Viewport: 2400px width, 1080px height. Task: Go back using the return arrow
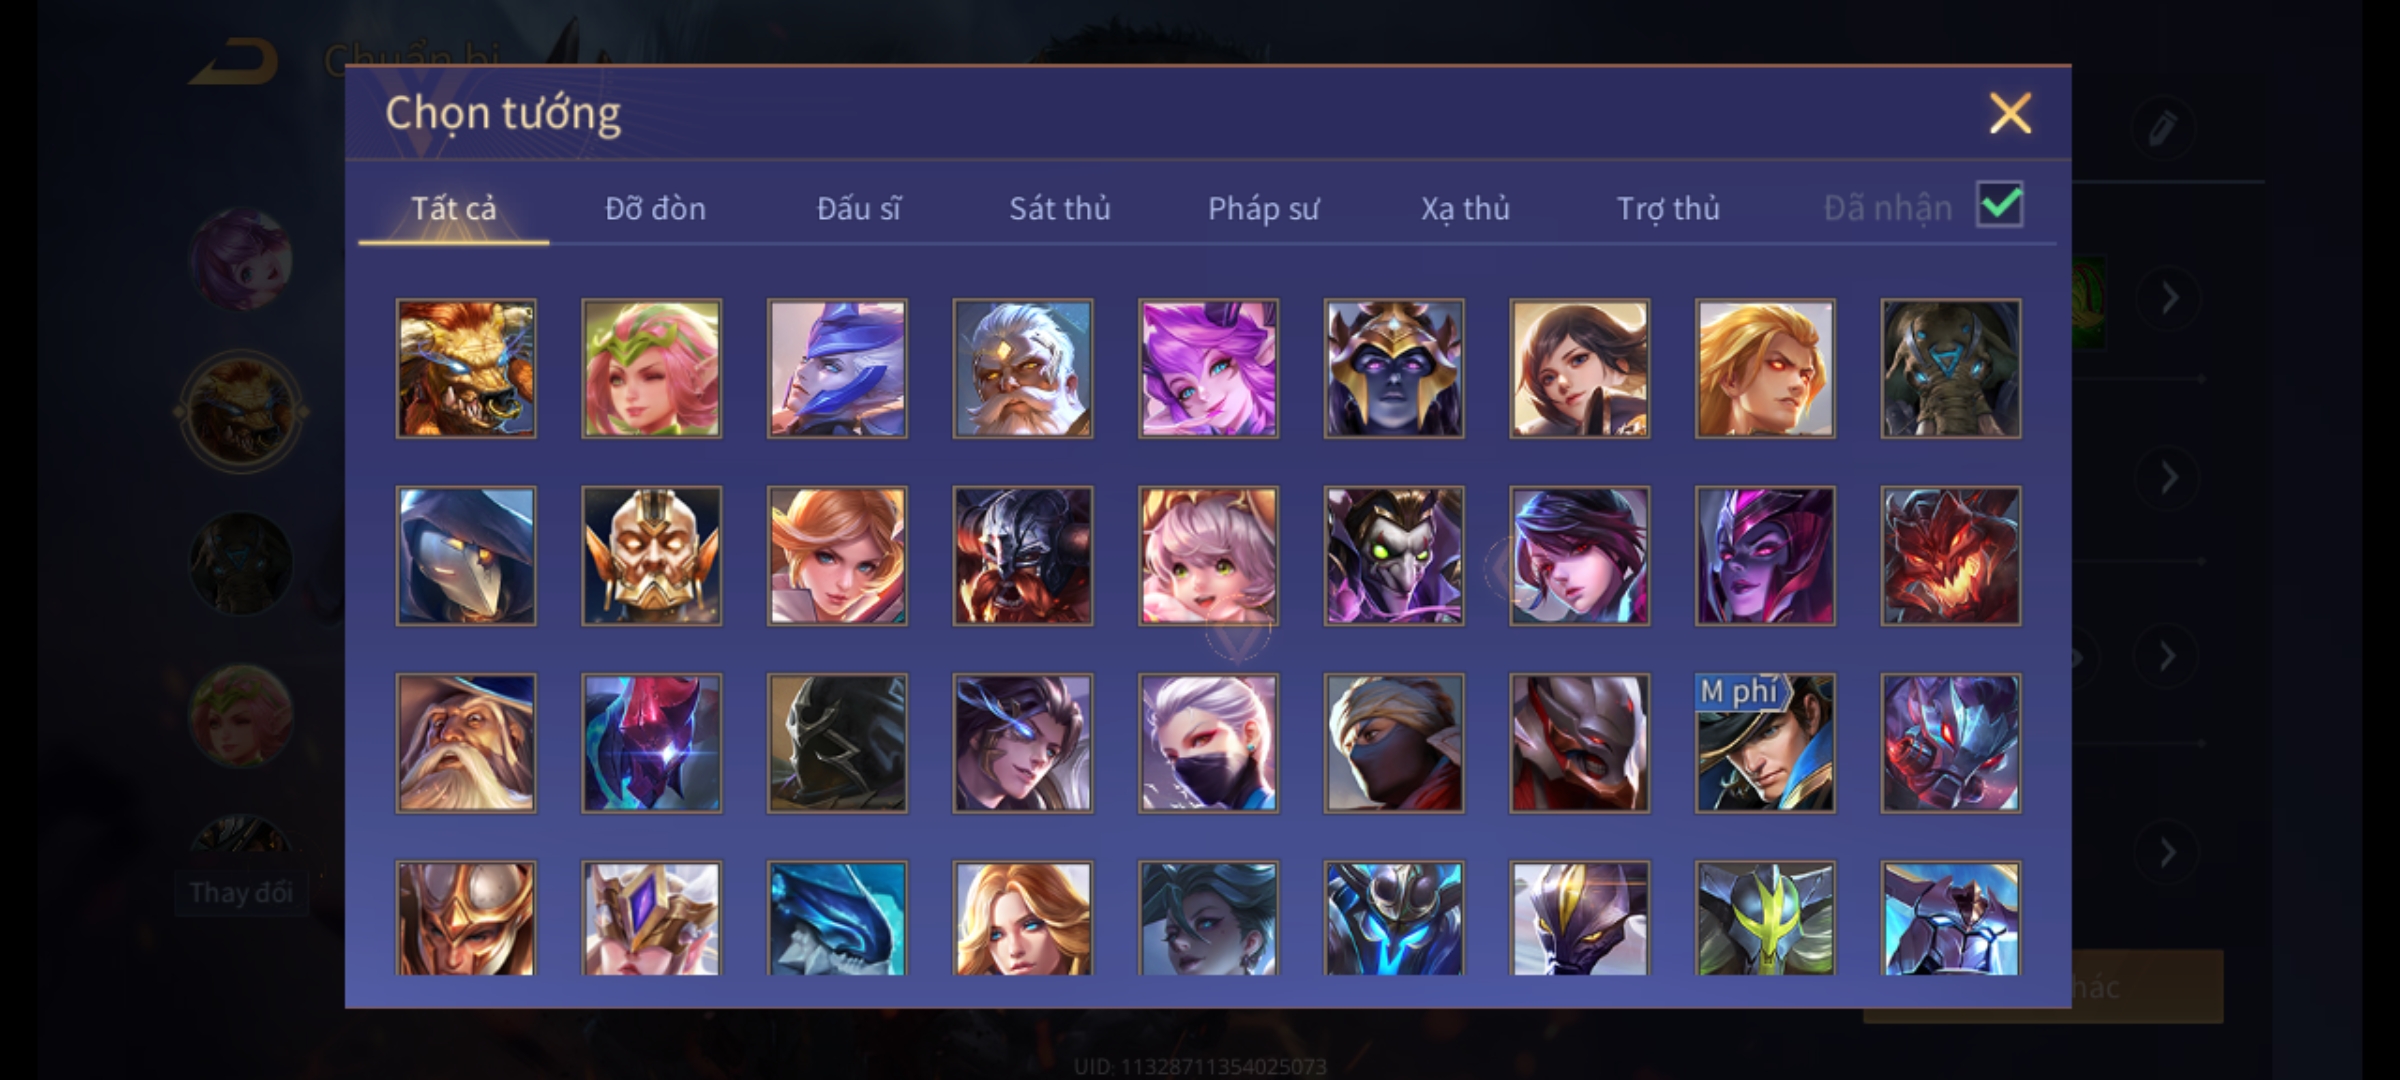click(x=235, y=62)
